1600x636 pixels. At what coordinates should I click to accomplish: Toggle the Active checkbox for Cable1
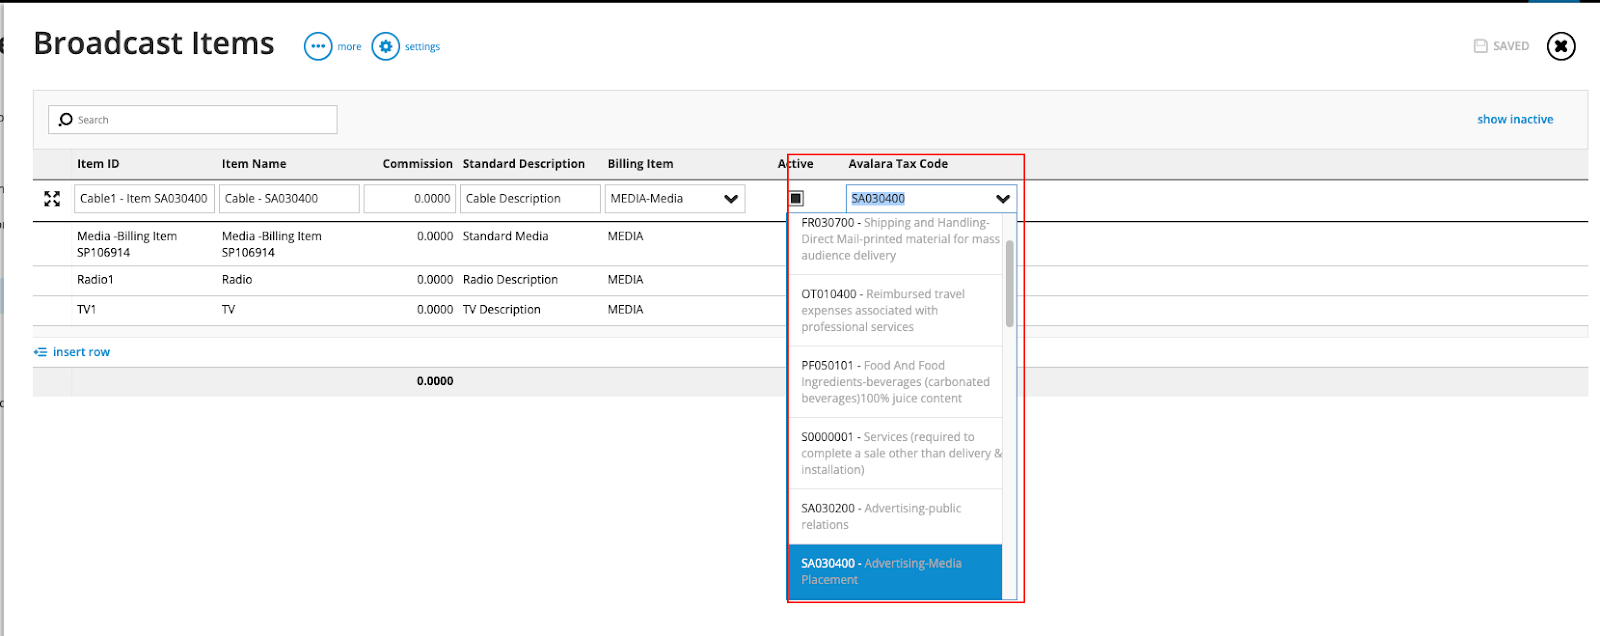(x=796, y=199)
